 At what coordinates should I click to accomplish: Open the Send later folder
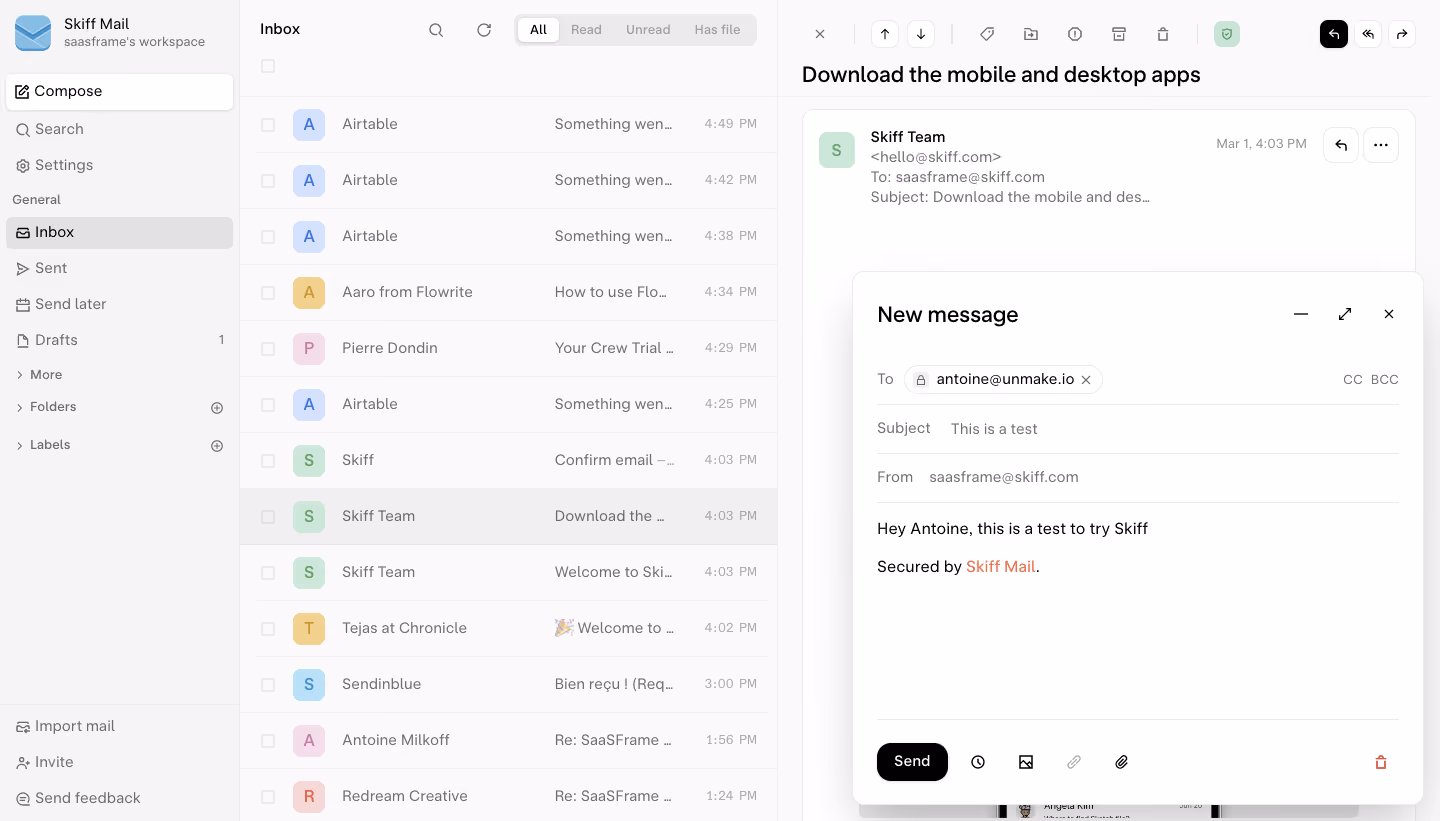pos(119,304)
